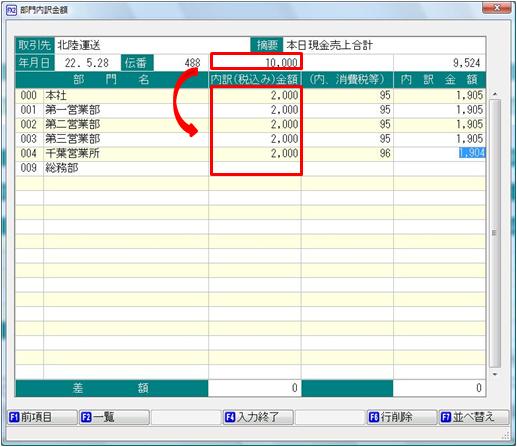Click the application icon in title bar
The height and width of the screenshot is (447, 517).
click(x=11, y=10)
